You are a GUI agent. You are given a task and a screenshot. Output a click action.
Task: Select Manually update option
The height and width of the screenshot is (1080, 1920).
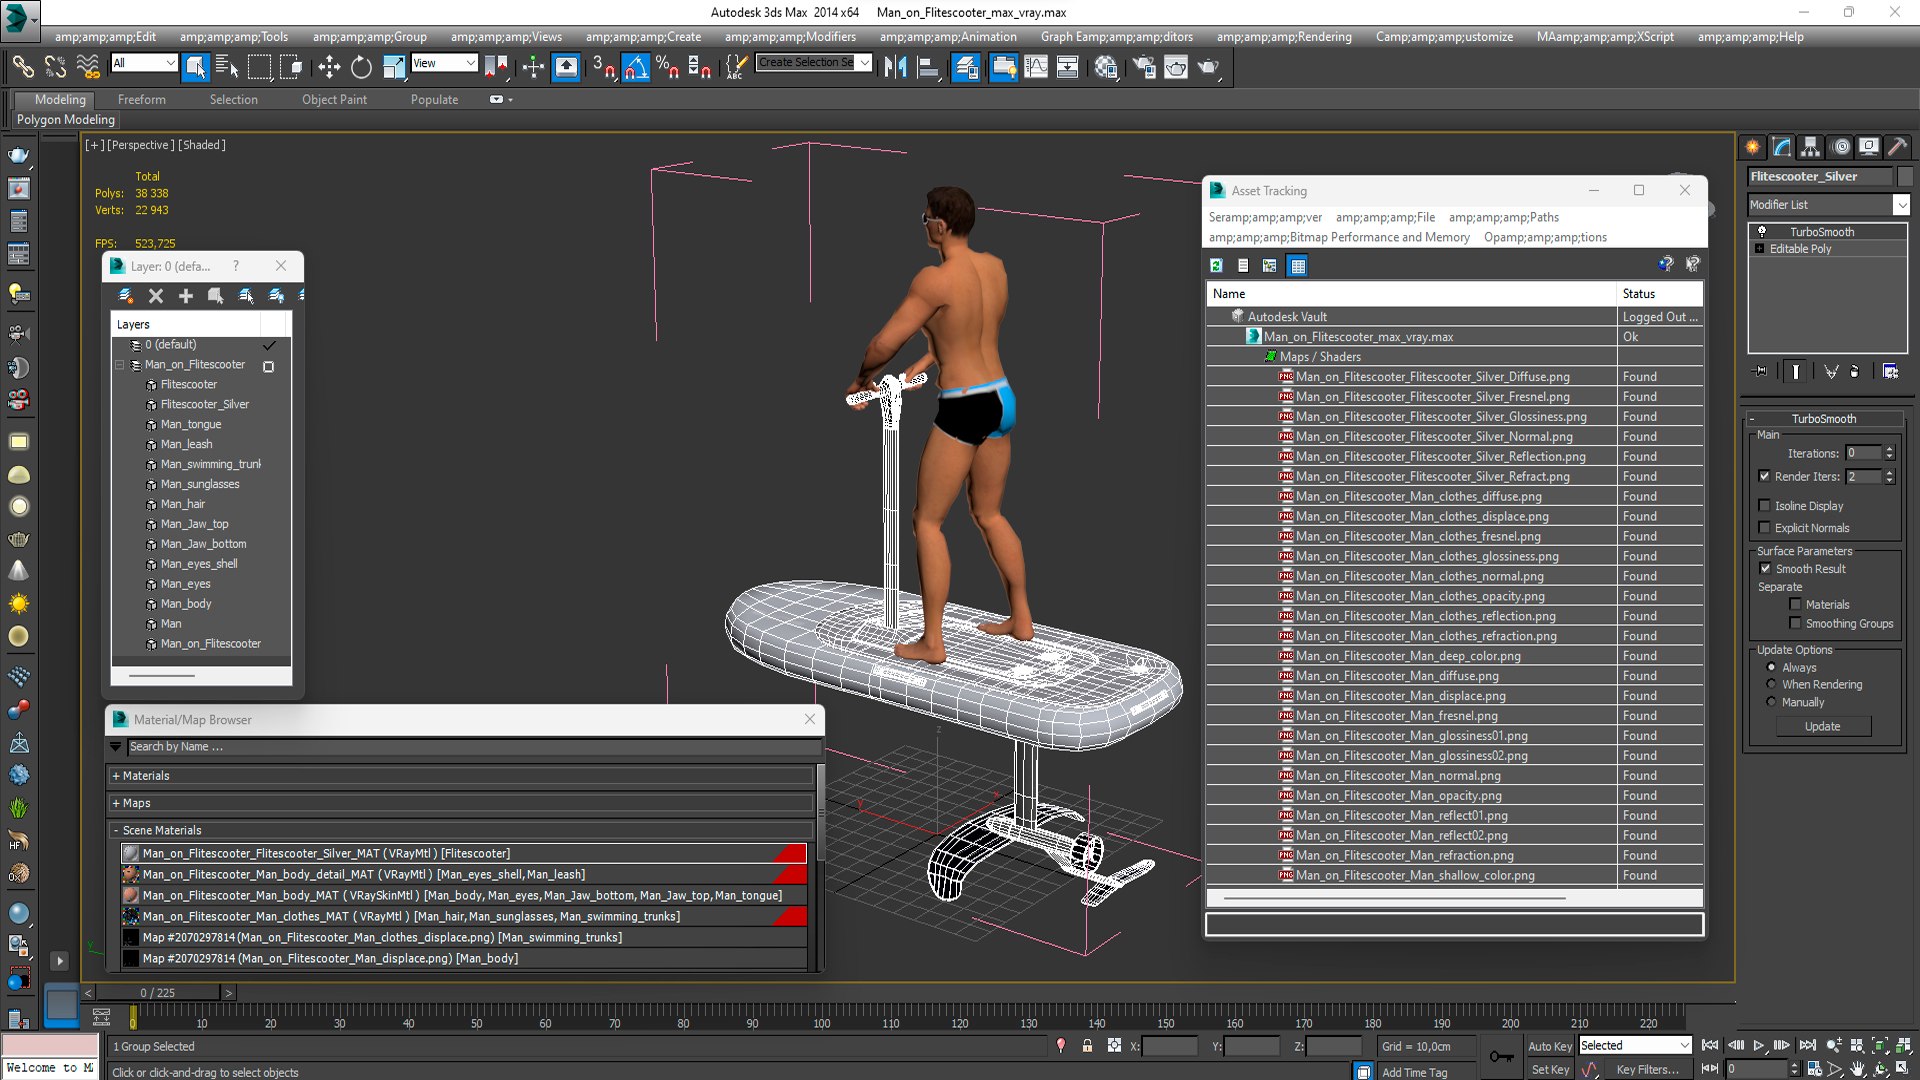point(1771,703)
